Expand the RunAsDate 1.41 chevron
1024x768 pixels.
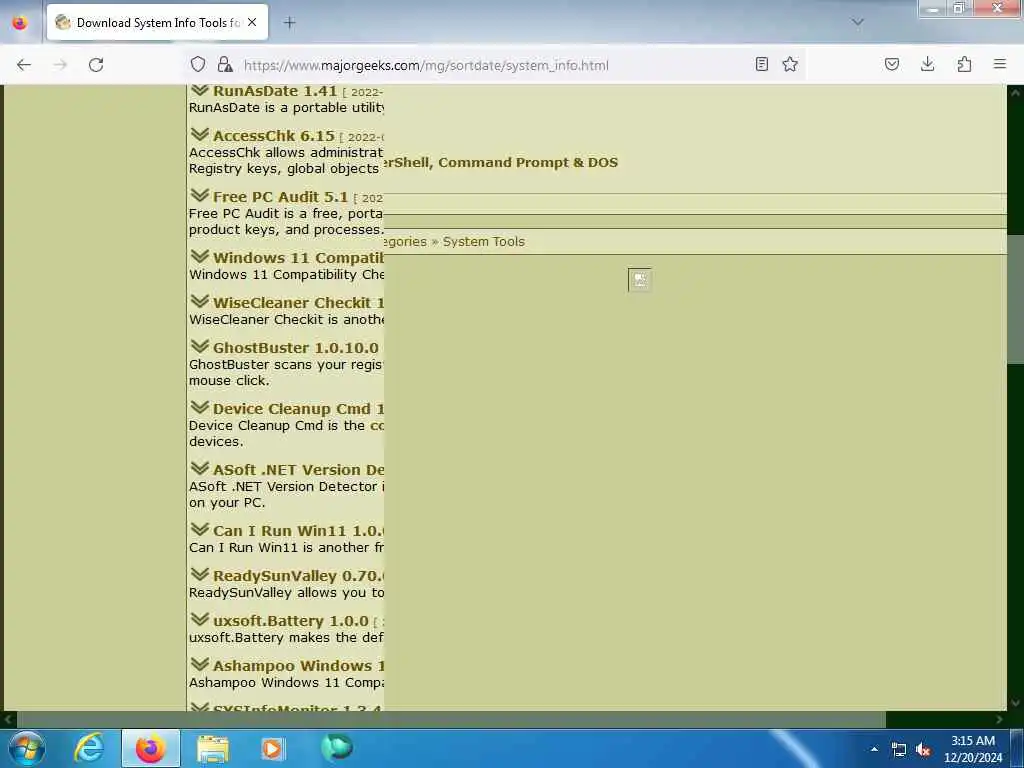[x=200, y=90]
